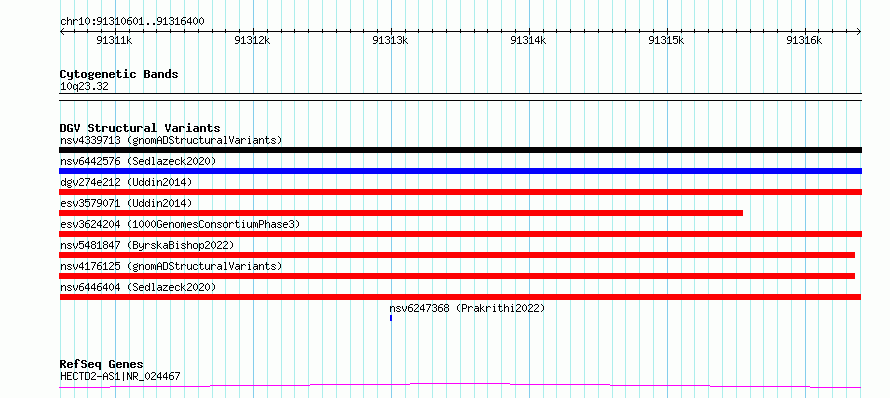Open variant nsv6442576 (Sedlazeck2020) label

click(x=138, y=161)
